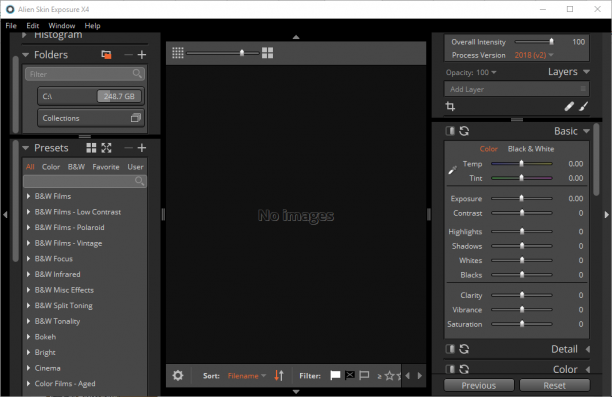Reset the Basic panel settings
The image size is (612, 397).
(x=464, y=131)
